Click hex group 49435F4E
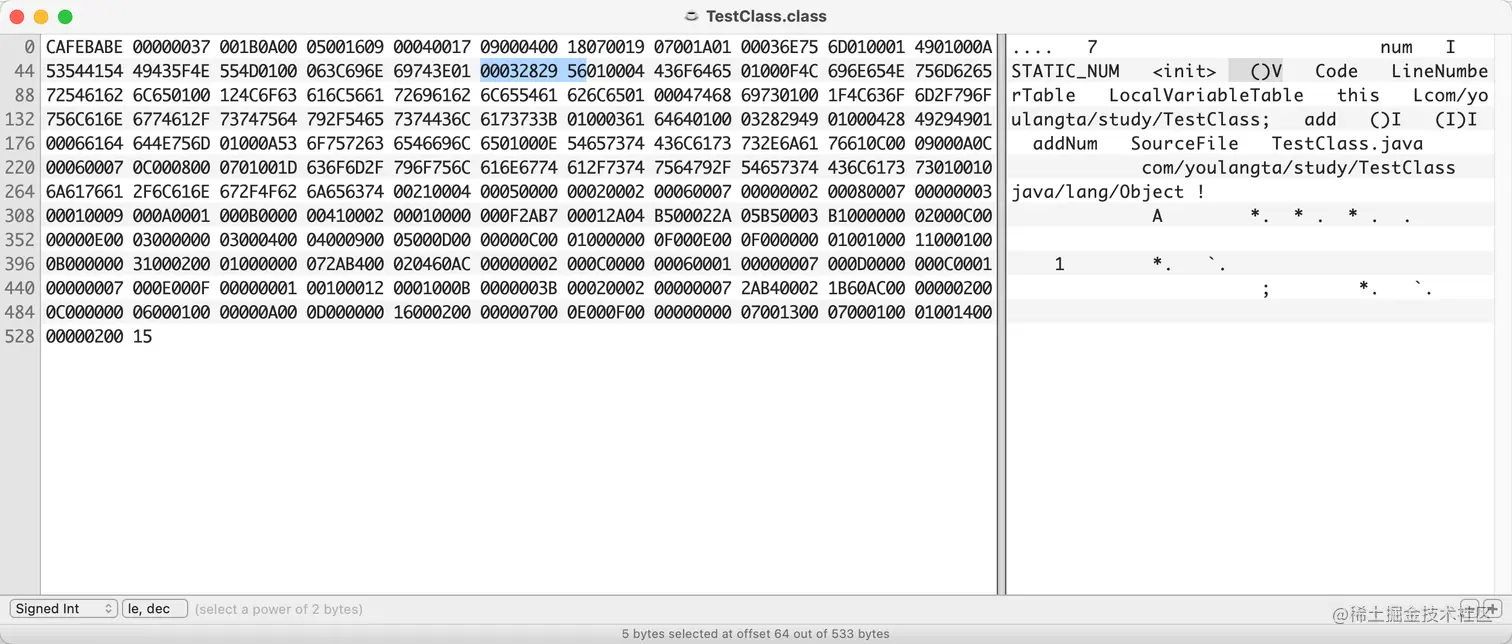Screen dimensions: 1512x644 172,71
